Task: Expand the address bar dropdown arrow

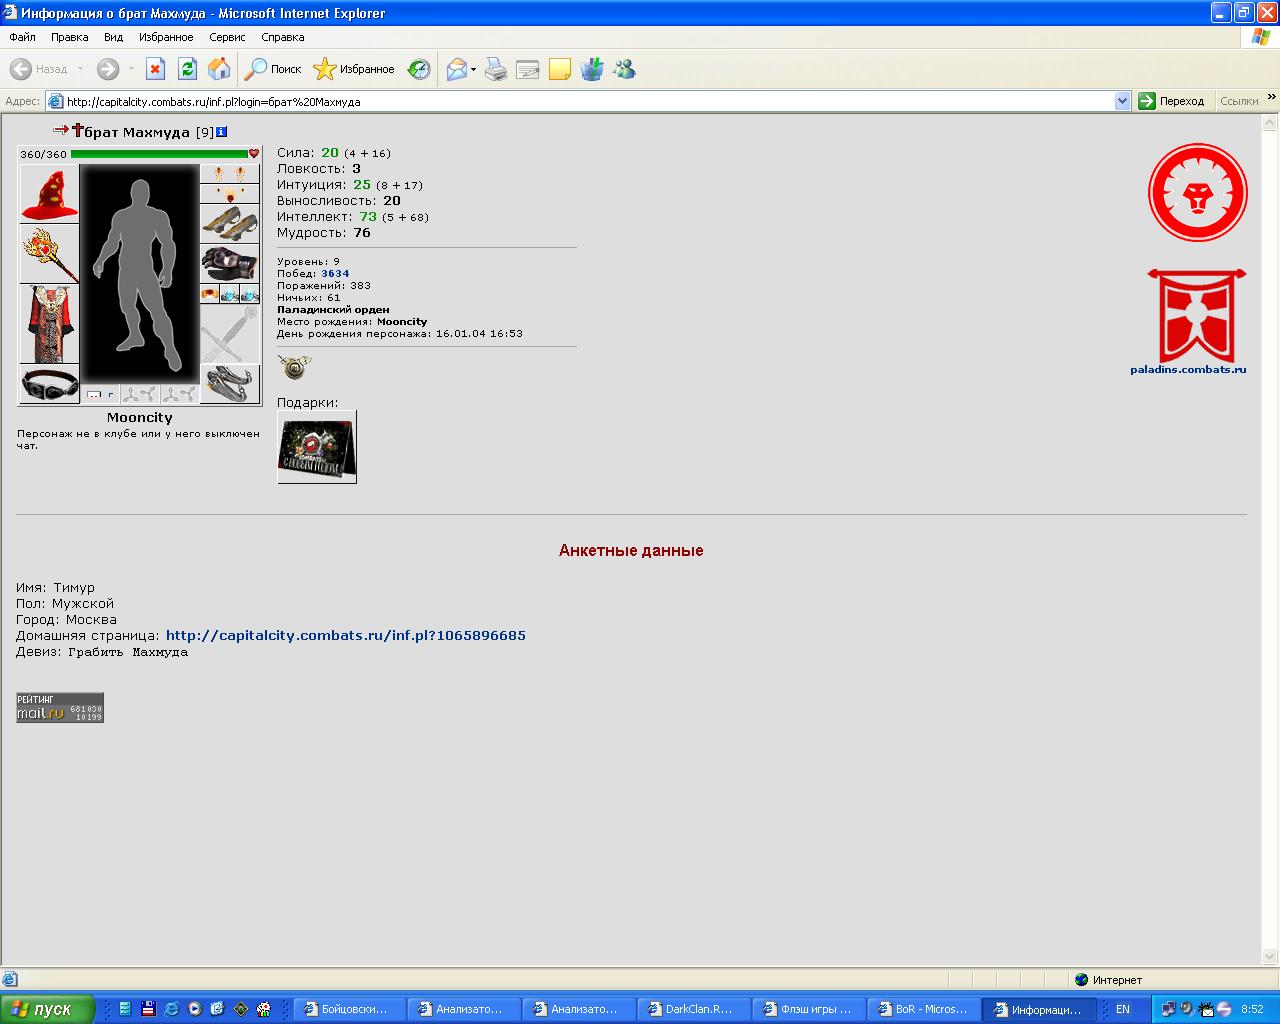Action: [x=1122, y=101]
